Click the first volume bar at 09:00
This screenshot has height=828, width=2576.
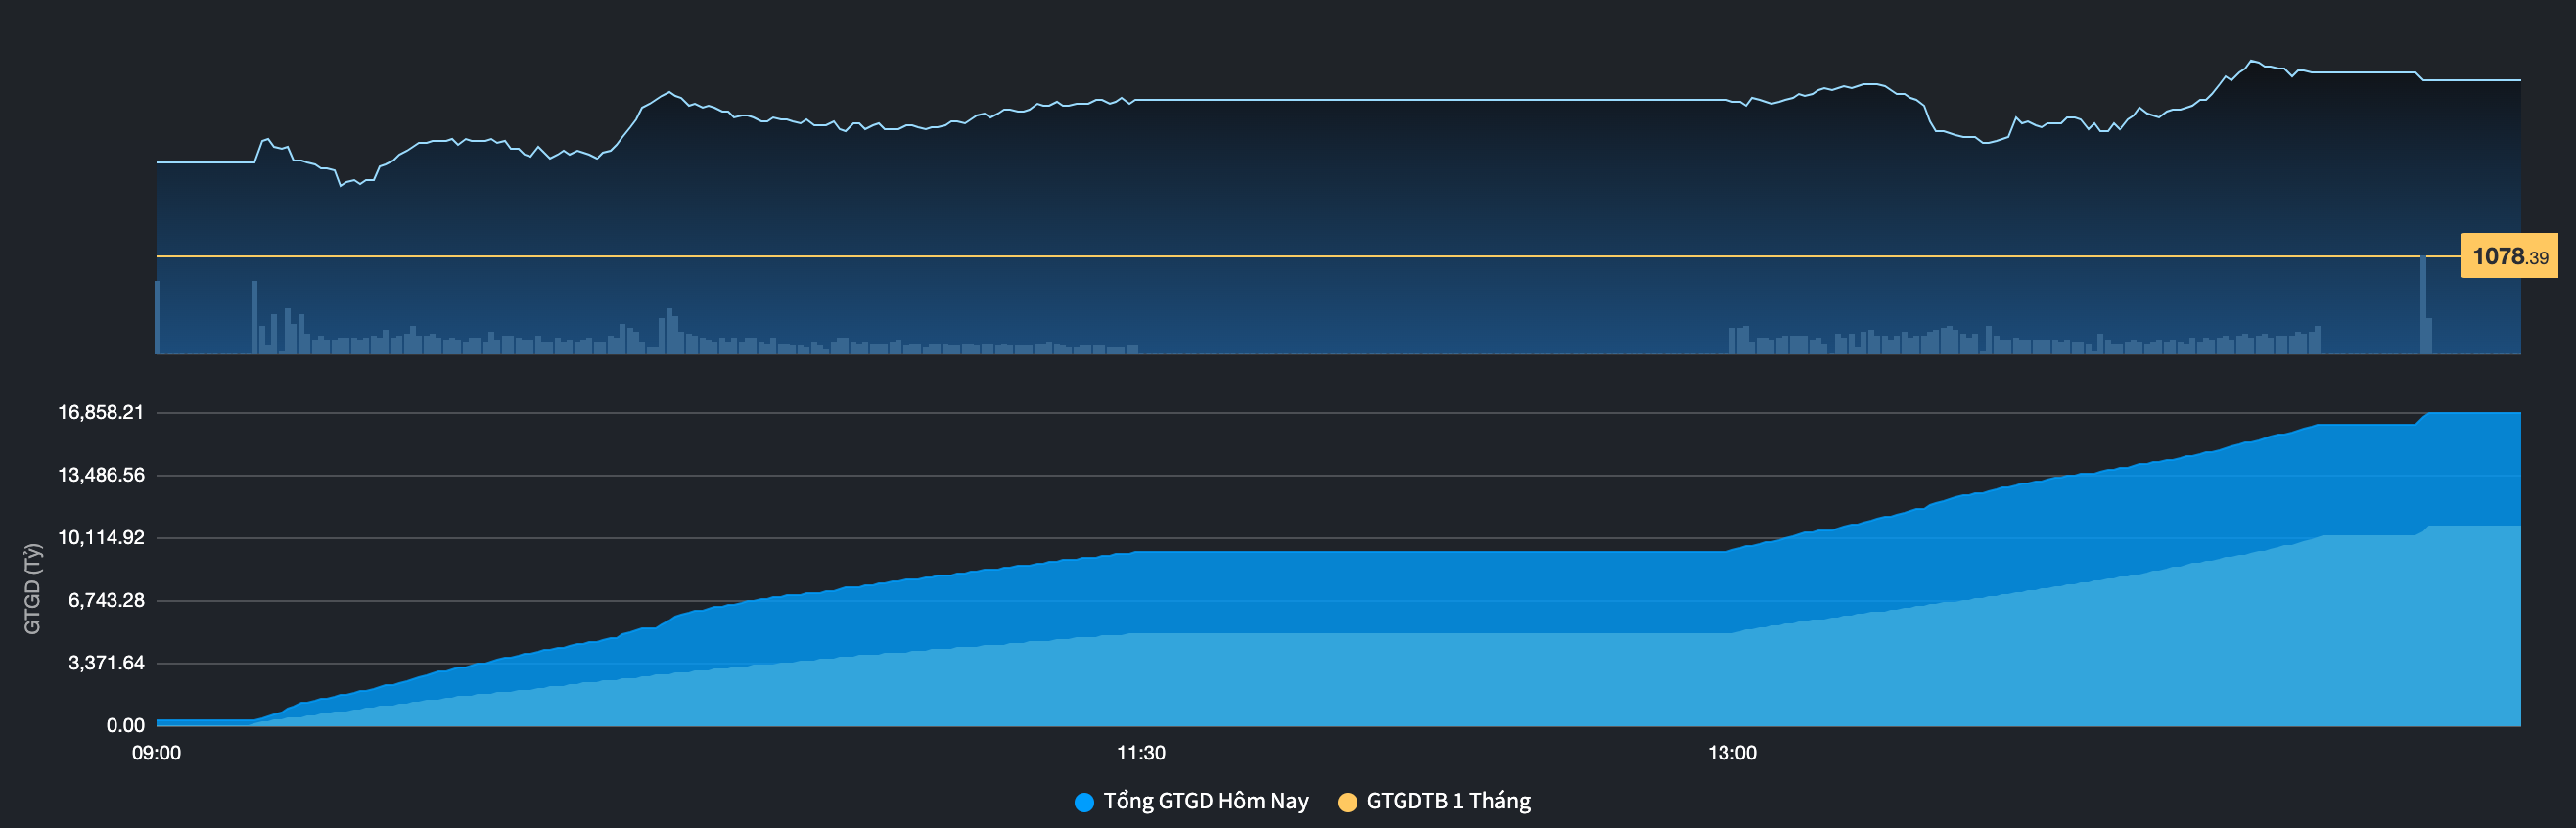[157, 317]
